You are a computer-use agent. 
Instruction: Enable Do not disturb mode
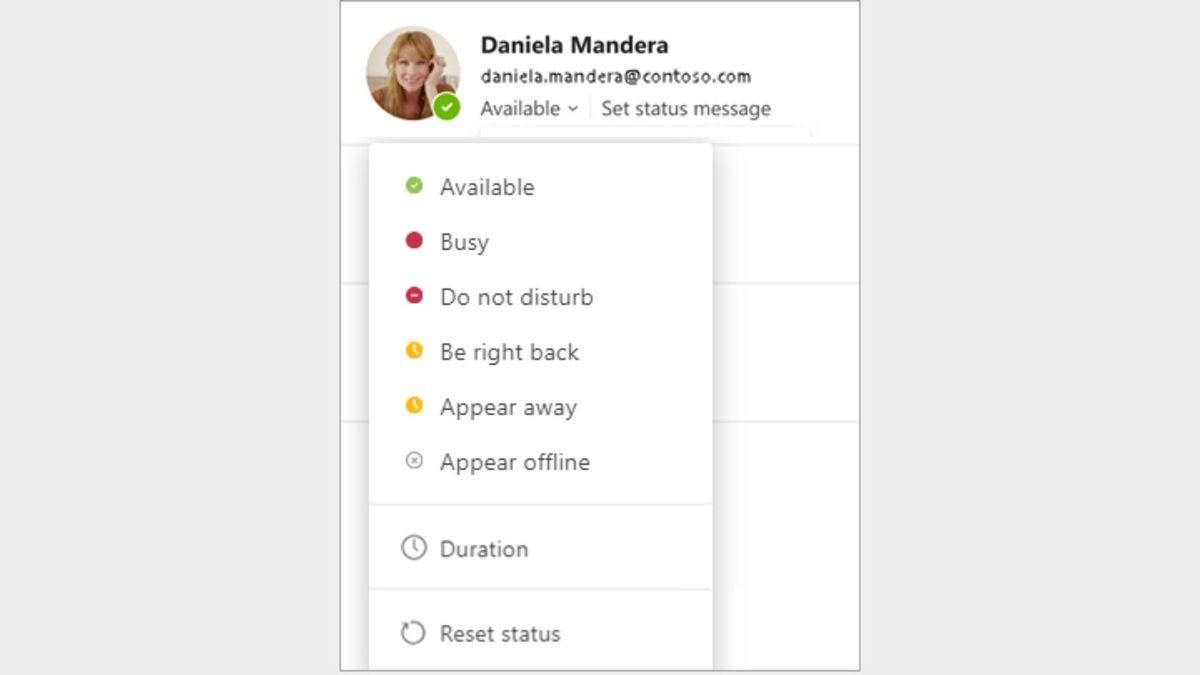click(x=516, y=297)
